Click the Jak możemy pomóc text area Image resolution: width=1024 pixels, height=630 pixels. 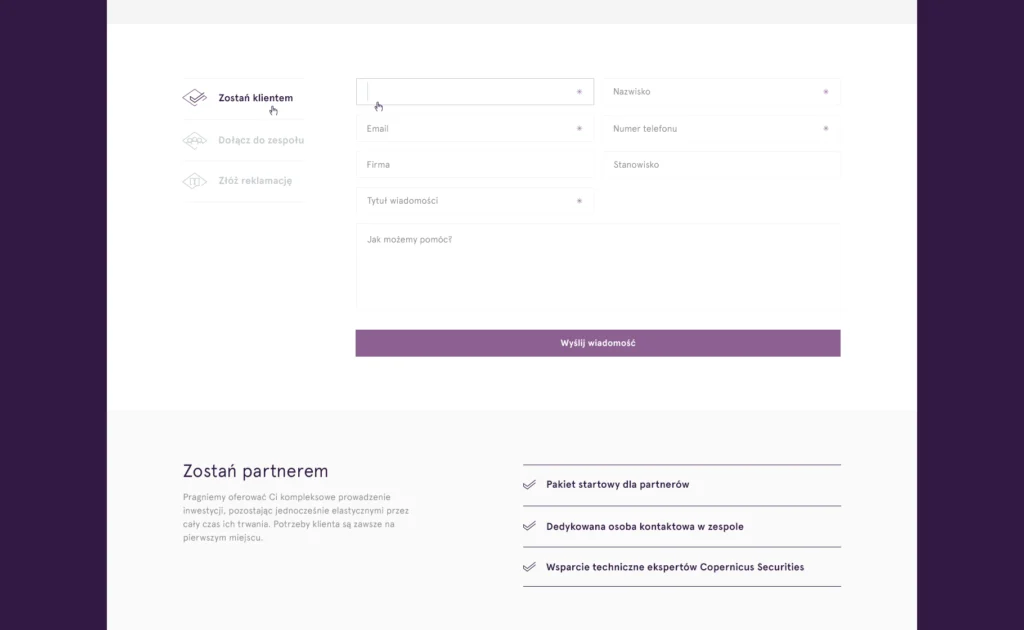click(x=597, y=267)
